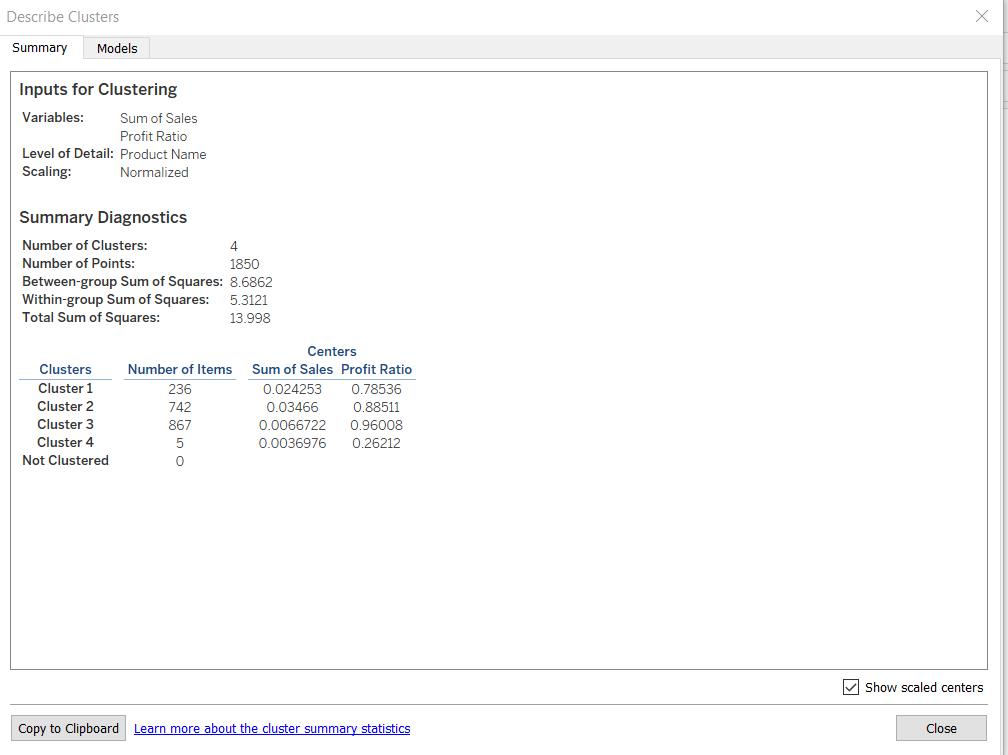Toggle the Show scaled centers checkbox
Image resolution: width=1008 pixels, height=755 pixels.
[x=851, y=687]
